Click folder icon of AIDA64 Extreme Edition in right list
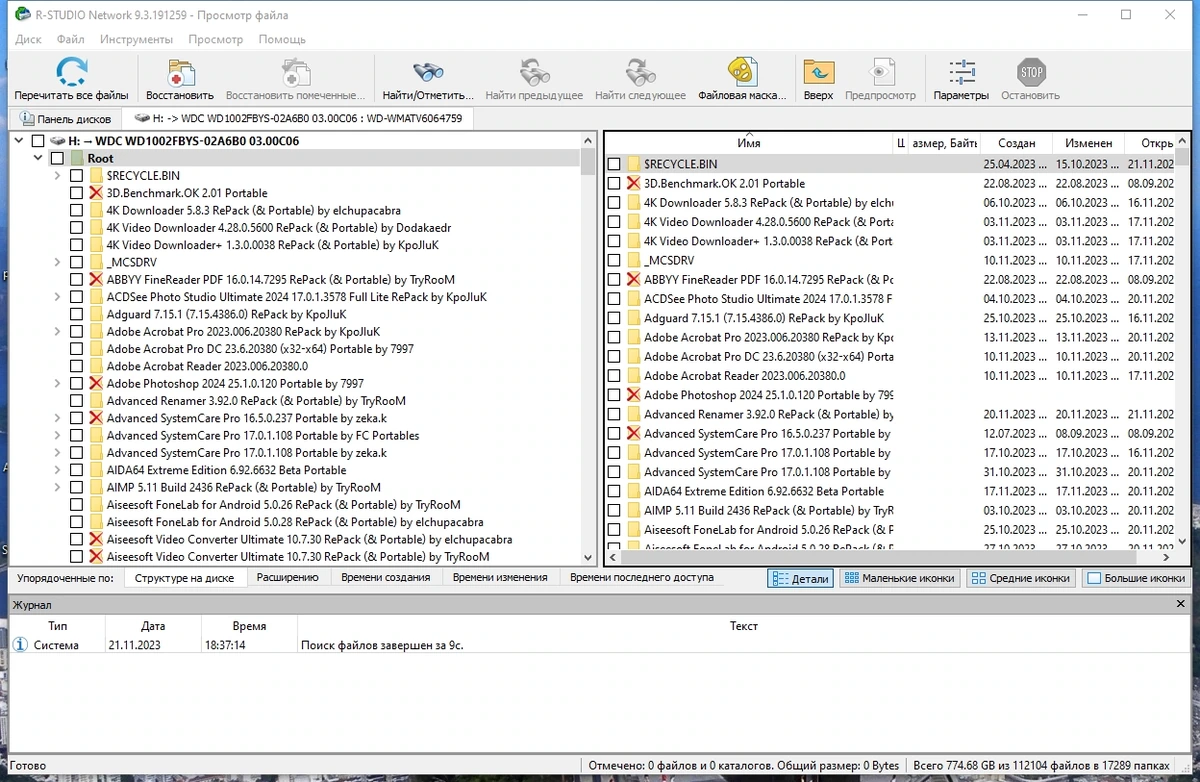1200x782 pixels. click(633, 491)
